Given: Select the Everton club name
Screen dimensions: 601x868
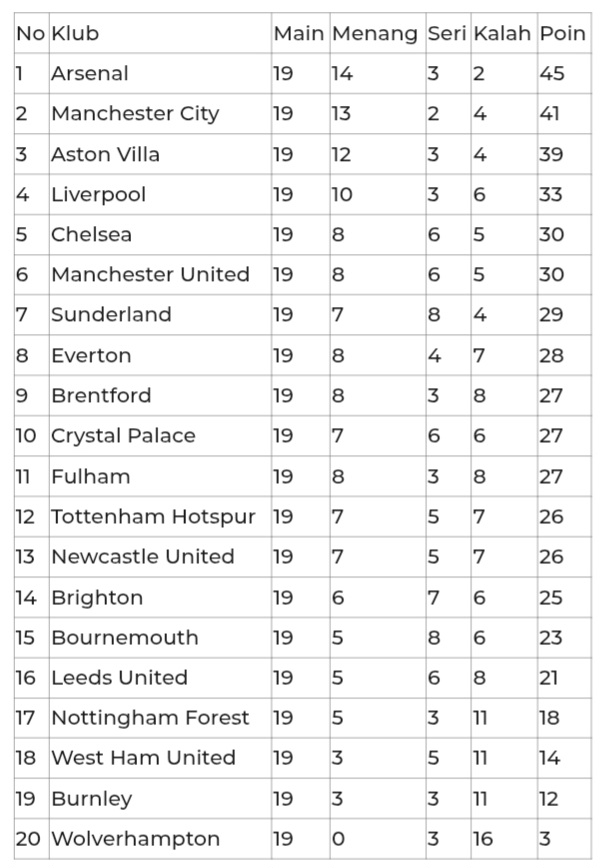Looking at the screenshot, I should pyautogui.click(x=91, y=355).
